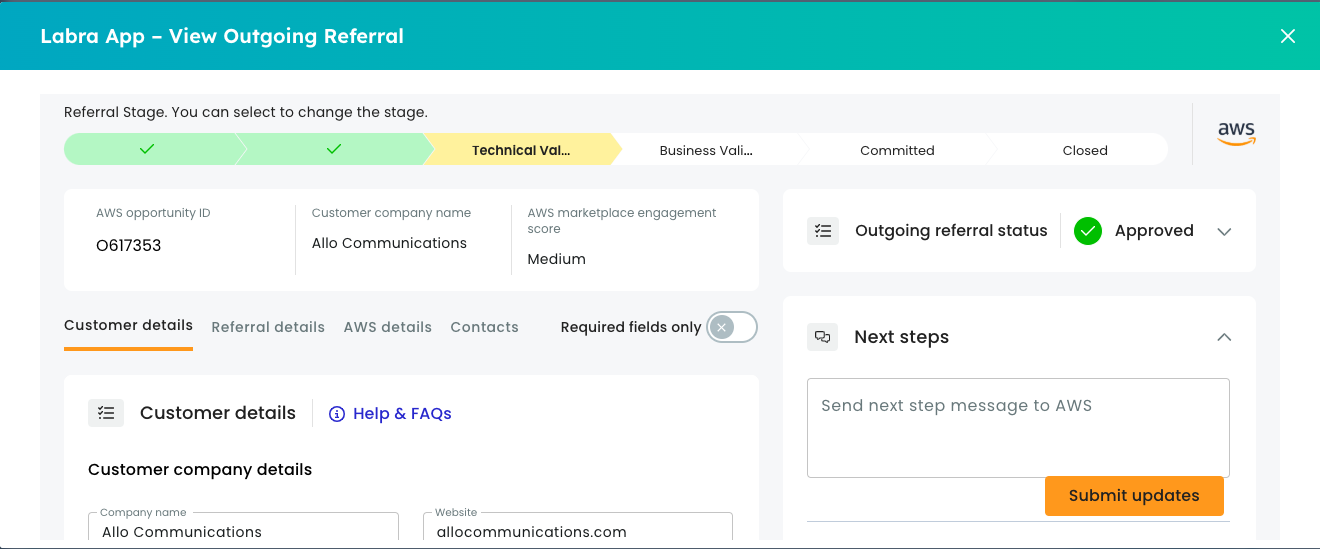Click the green Approved checkmark icon
Image resolution: width=1320 pixels, height=549 pixels.
[x=1087, y=231]
